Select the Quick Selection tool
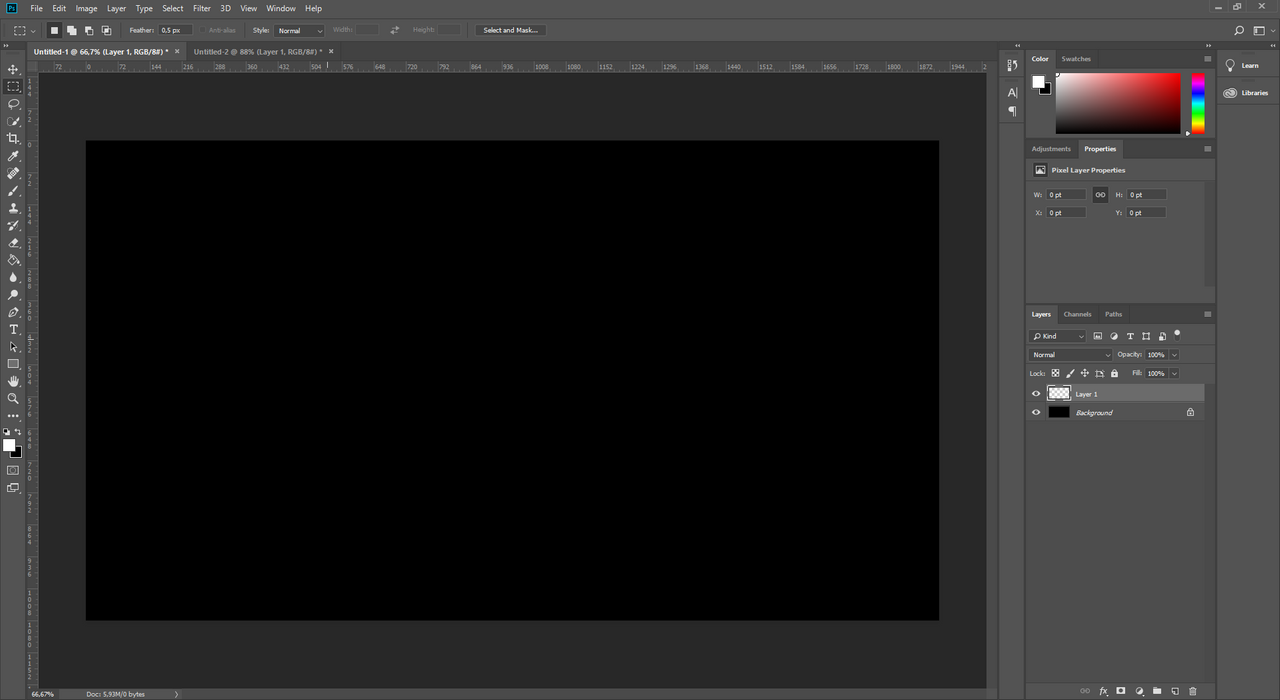This screenshot has width=1280, height=700. 13,121
